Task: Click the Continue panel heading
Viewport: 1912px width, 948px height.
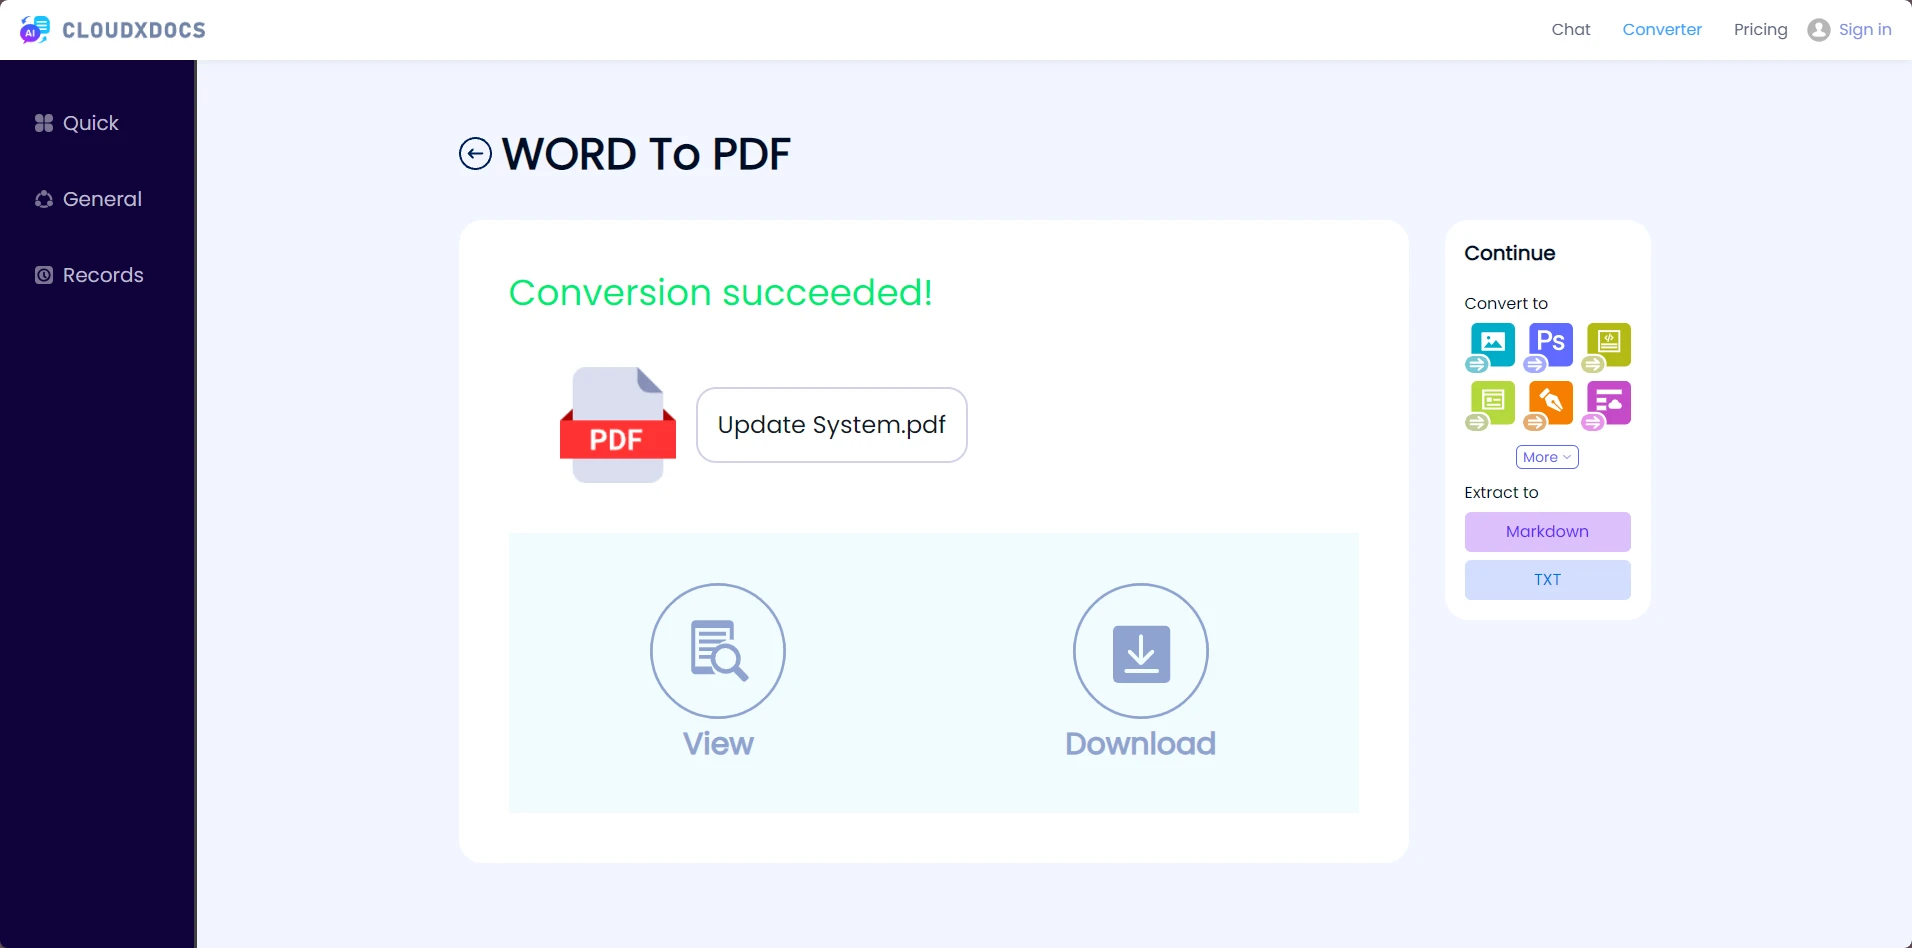Action: 1509,253
